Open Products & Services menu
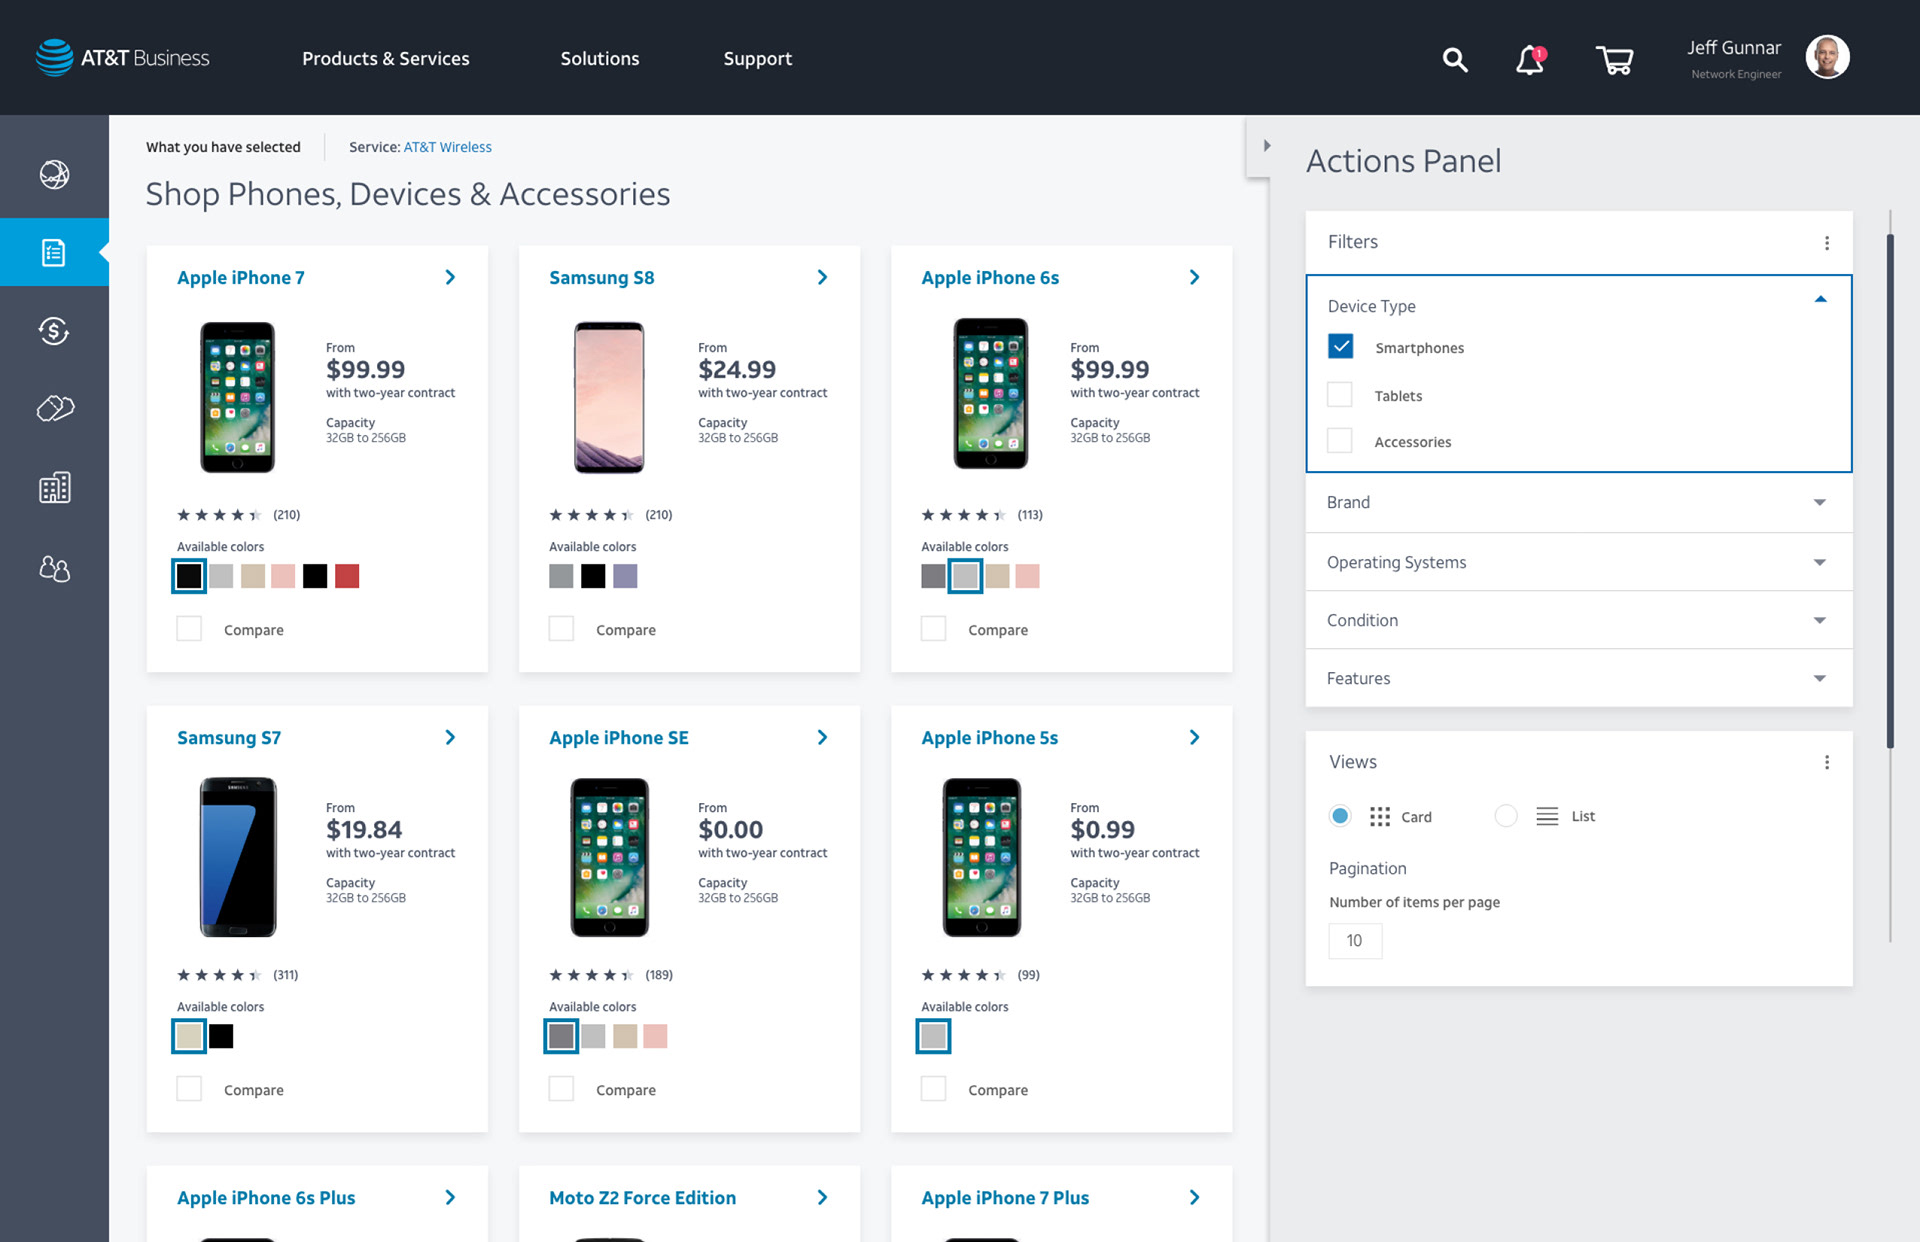The image size is (1920, 1242). point(386,59)
